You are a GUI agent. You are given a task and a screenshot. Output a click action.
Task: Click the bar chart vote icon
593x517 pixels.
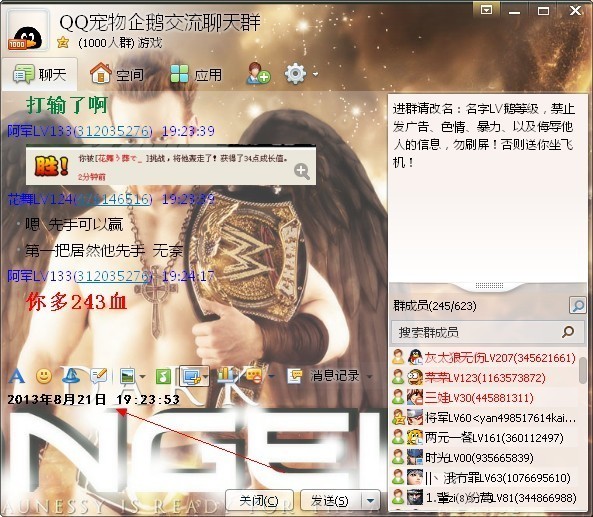pyautogui.click(x=226, y=376)
